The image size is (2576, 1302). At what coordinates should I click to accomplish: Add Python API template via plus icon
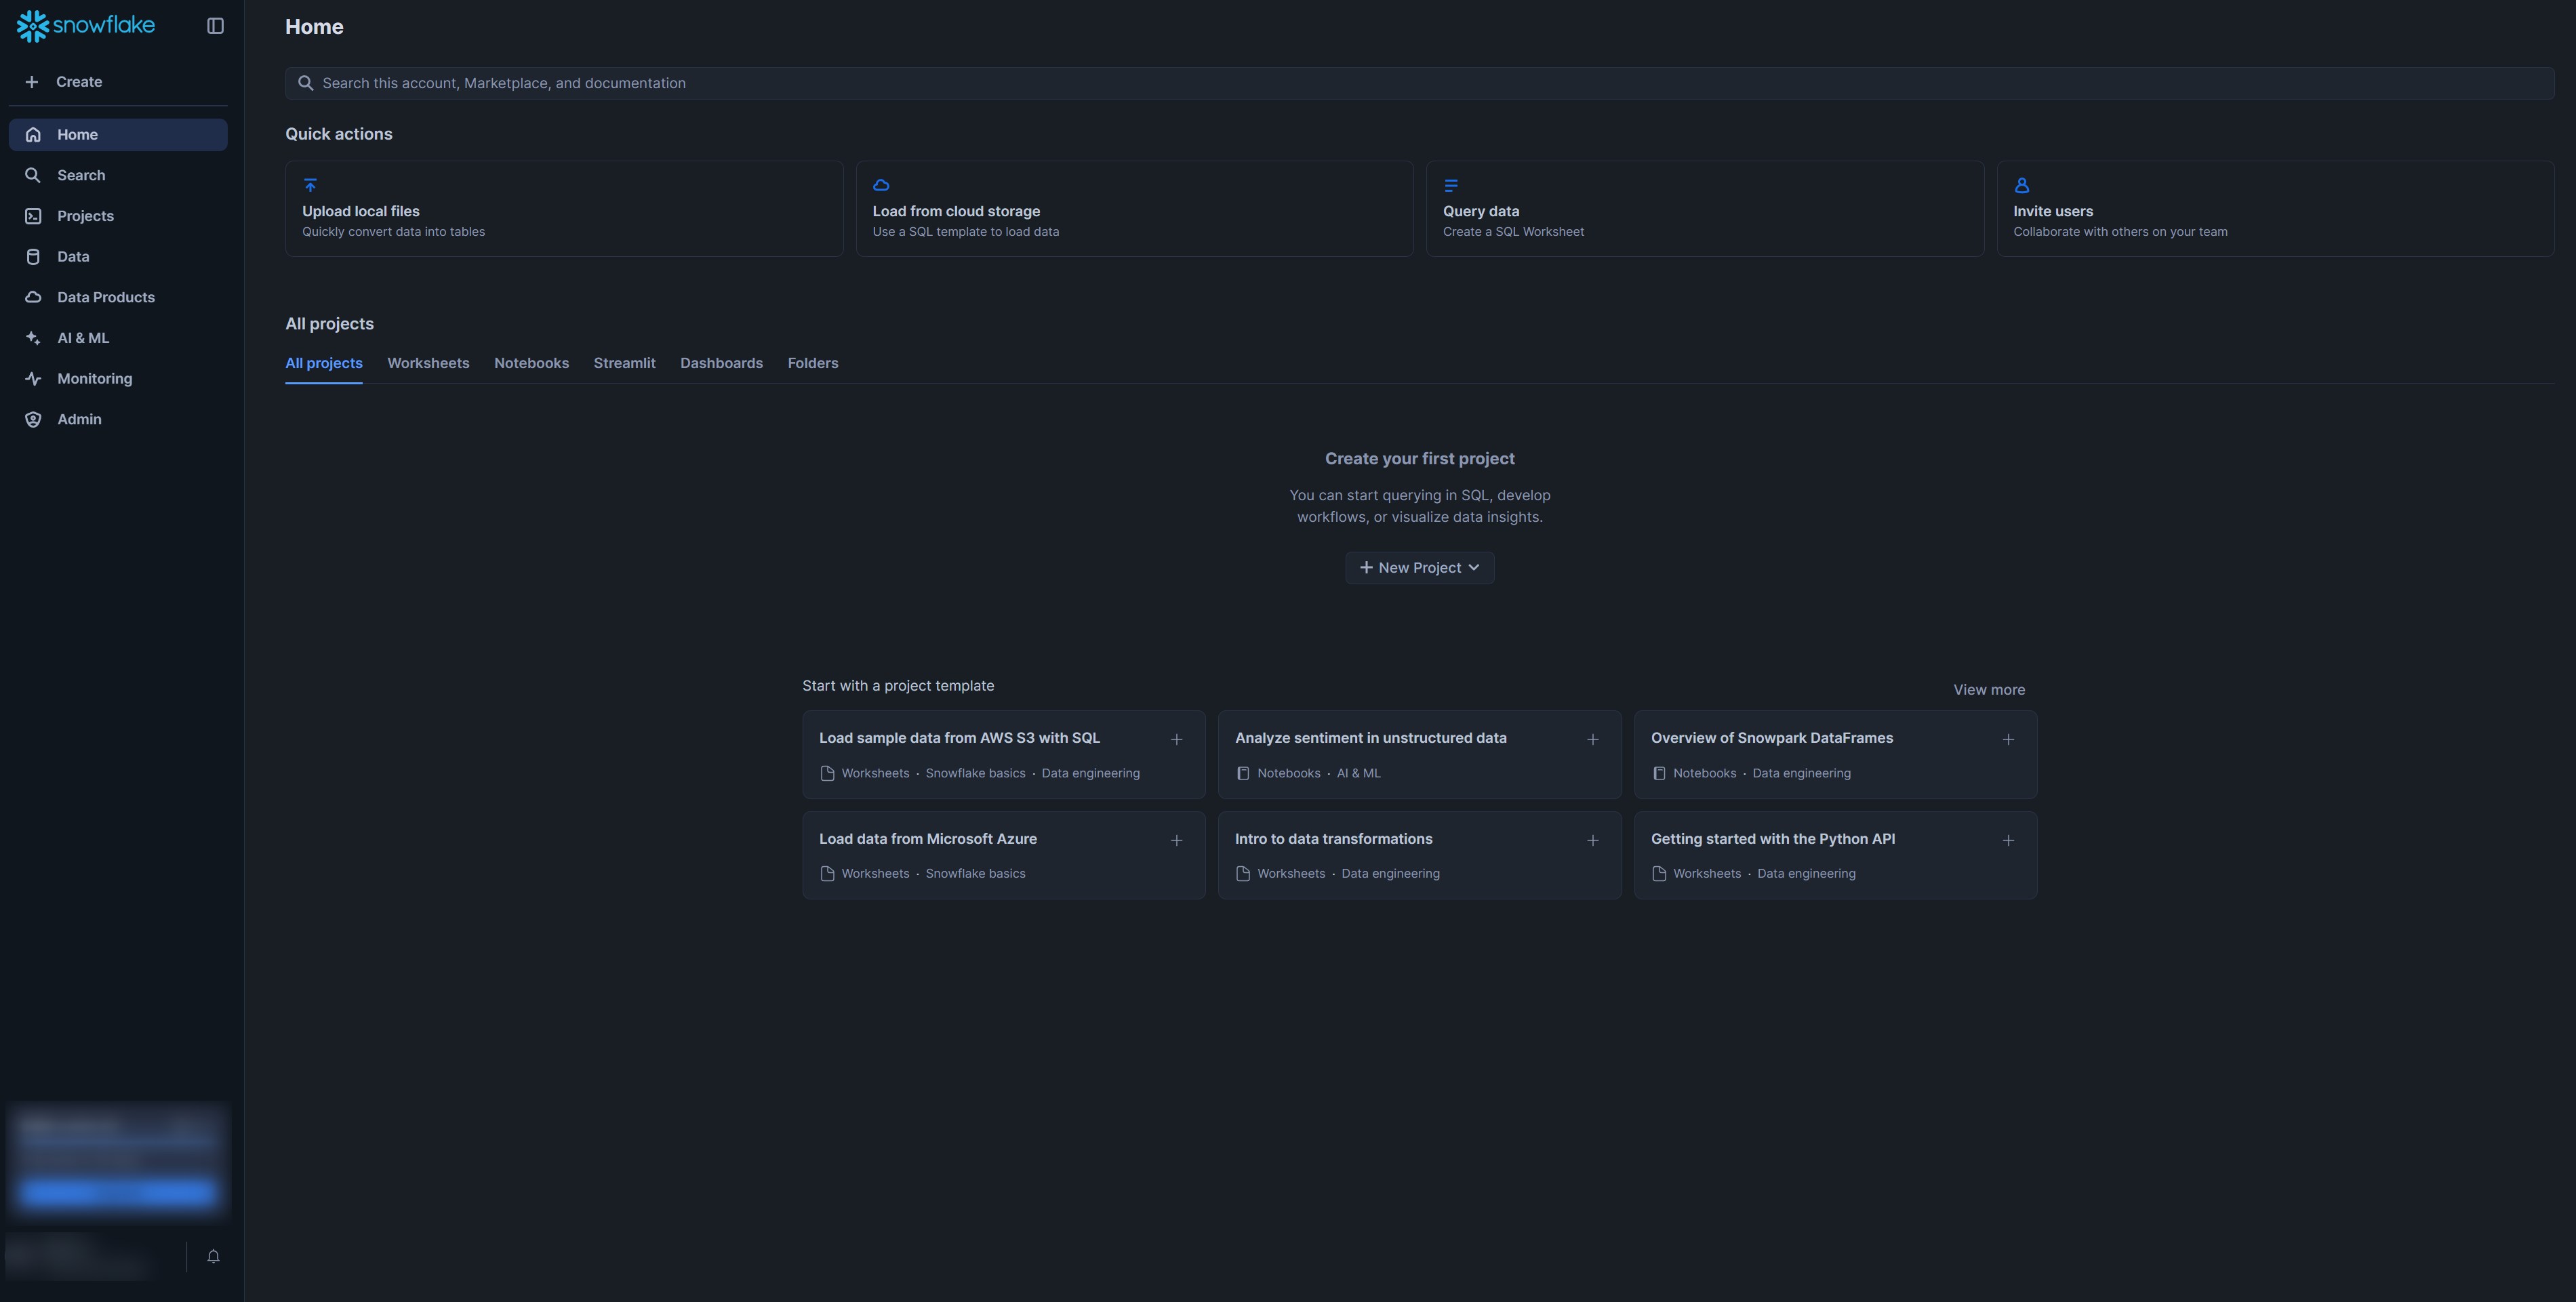point(2008,841)
